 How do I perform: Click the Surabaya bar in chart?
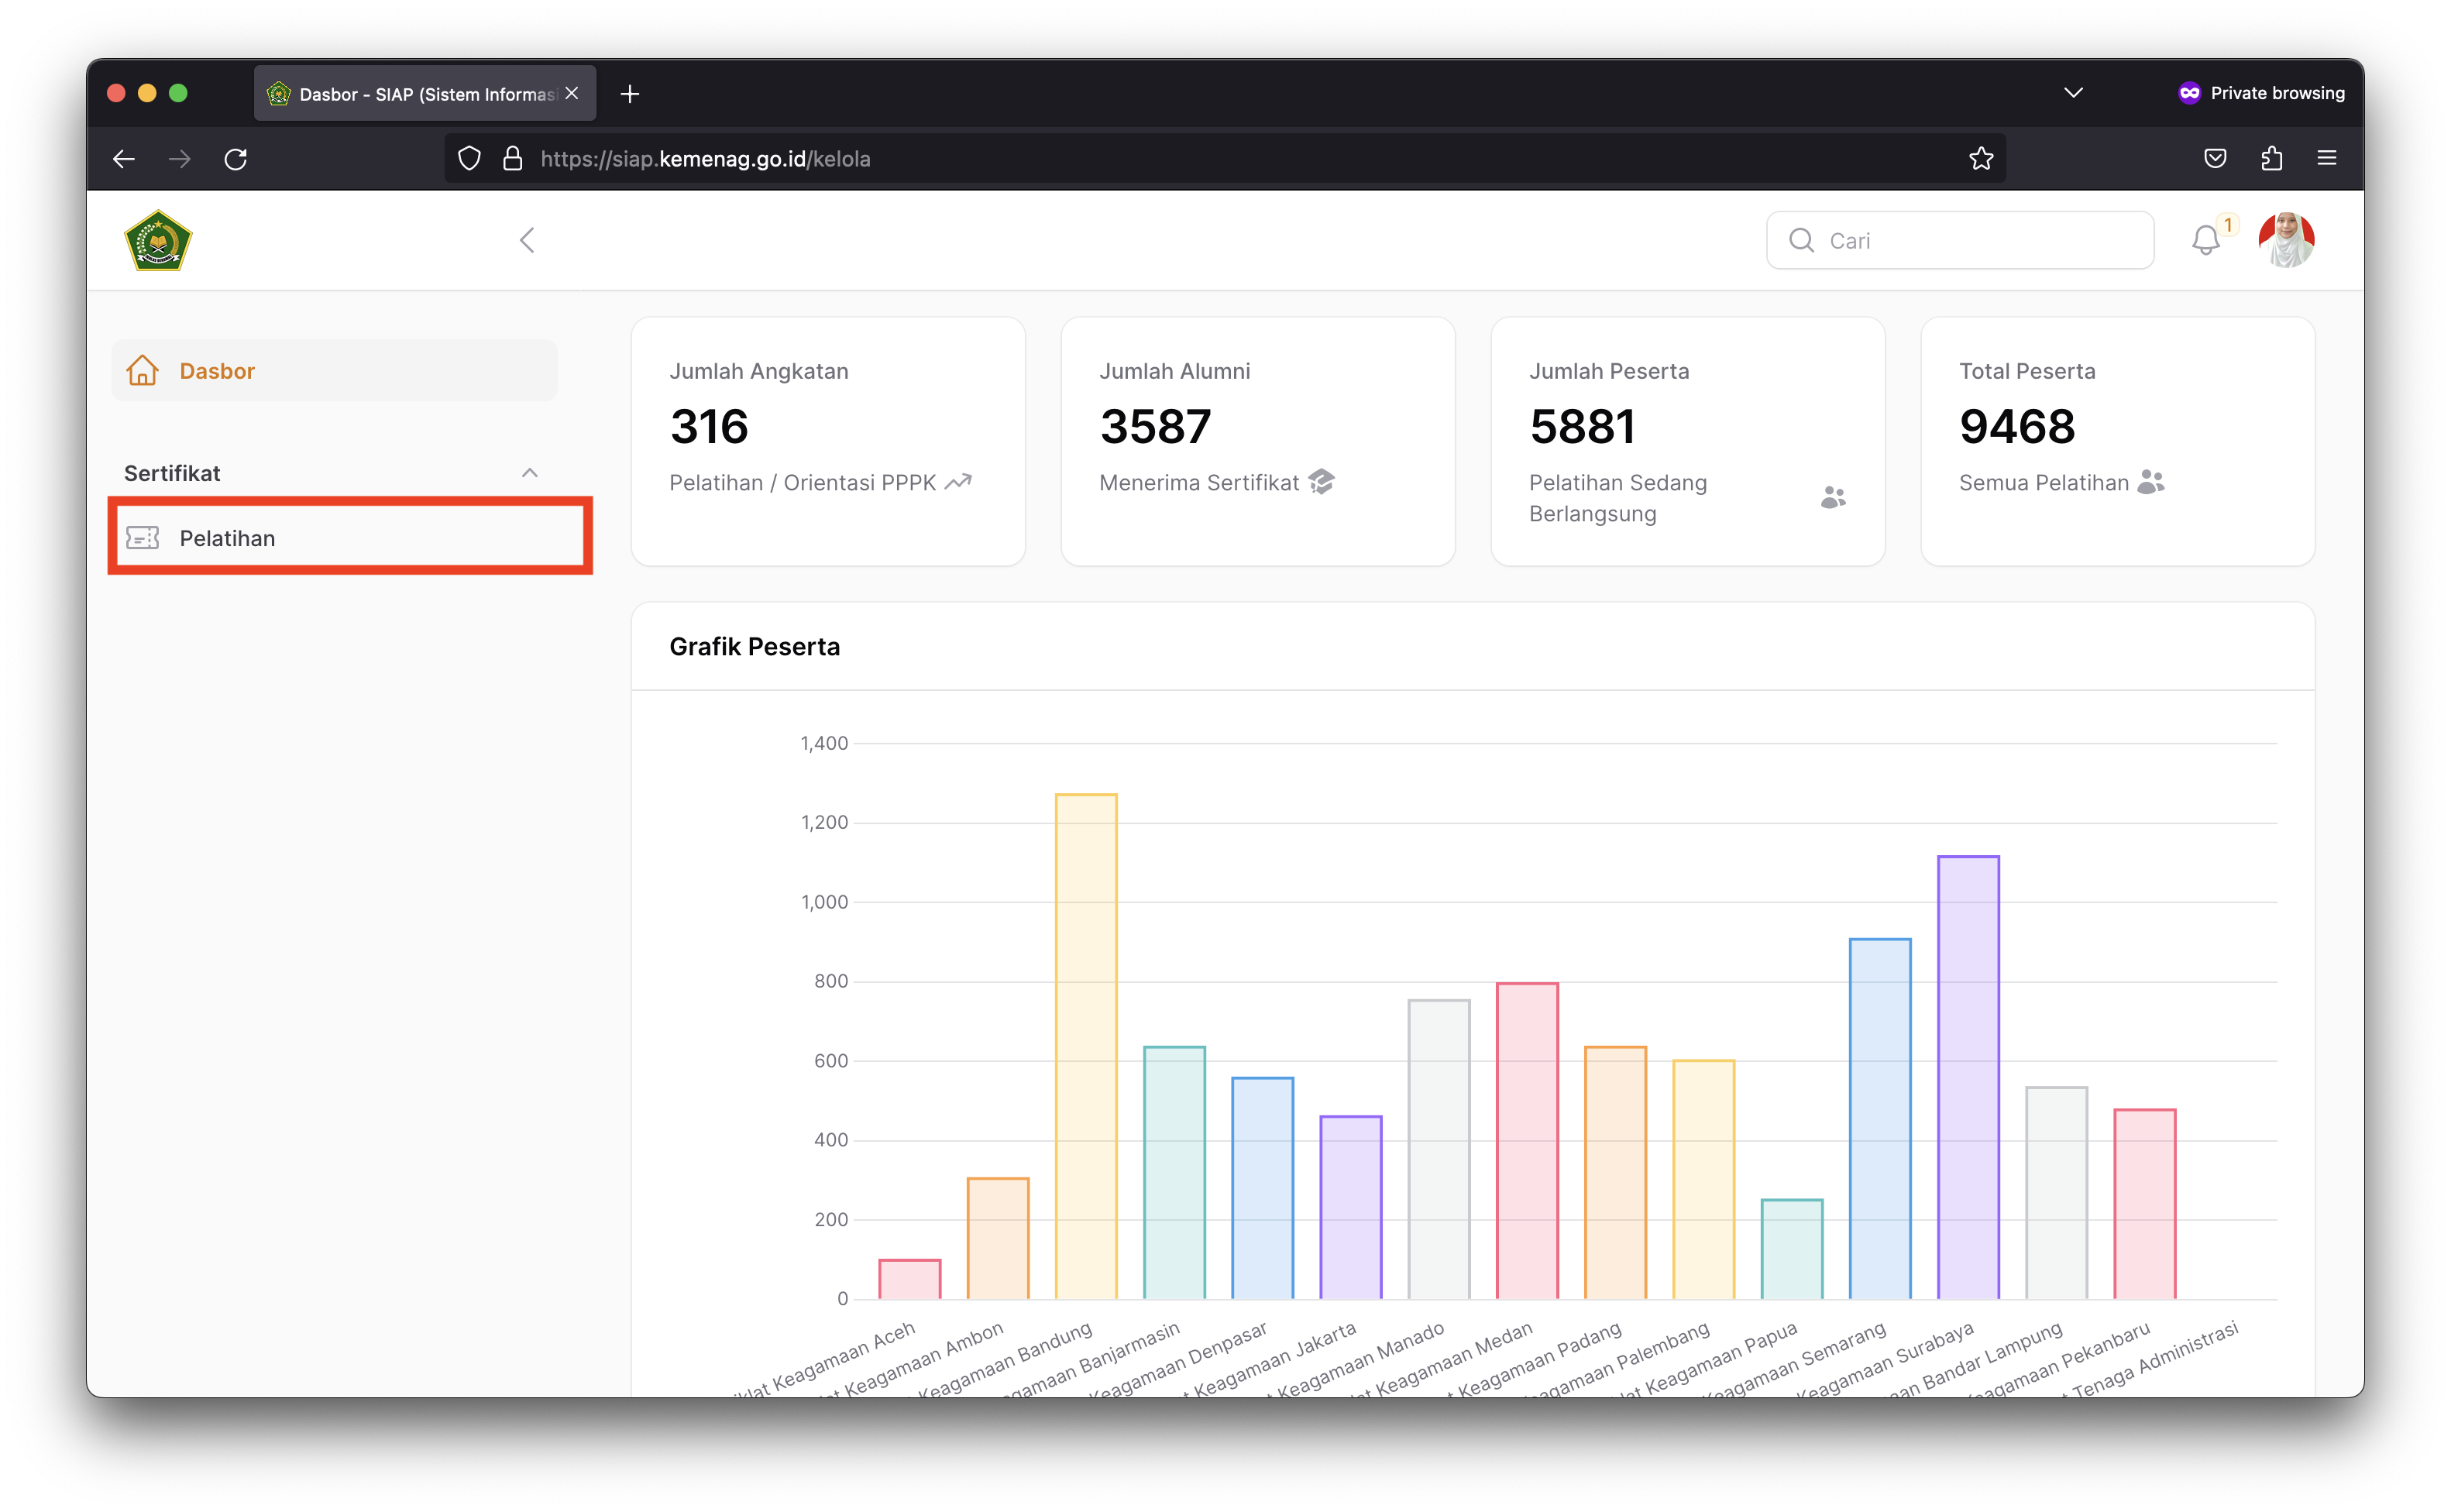1968,1077
